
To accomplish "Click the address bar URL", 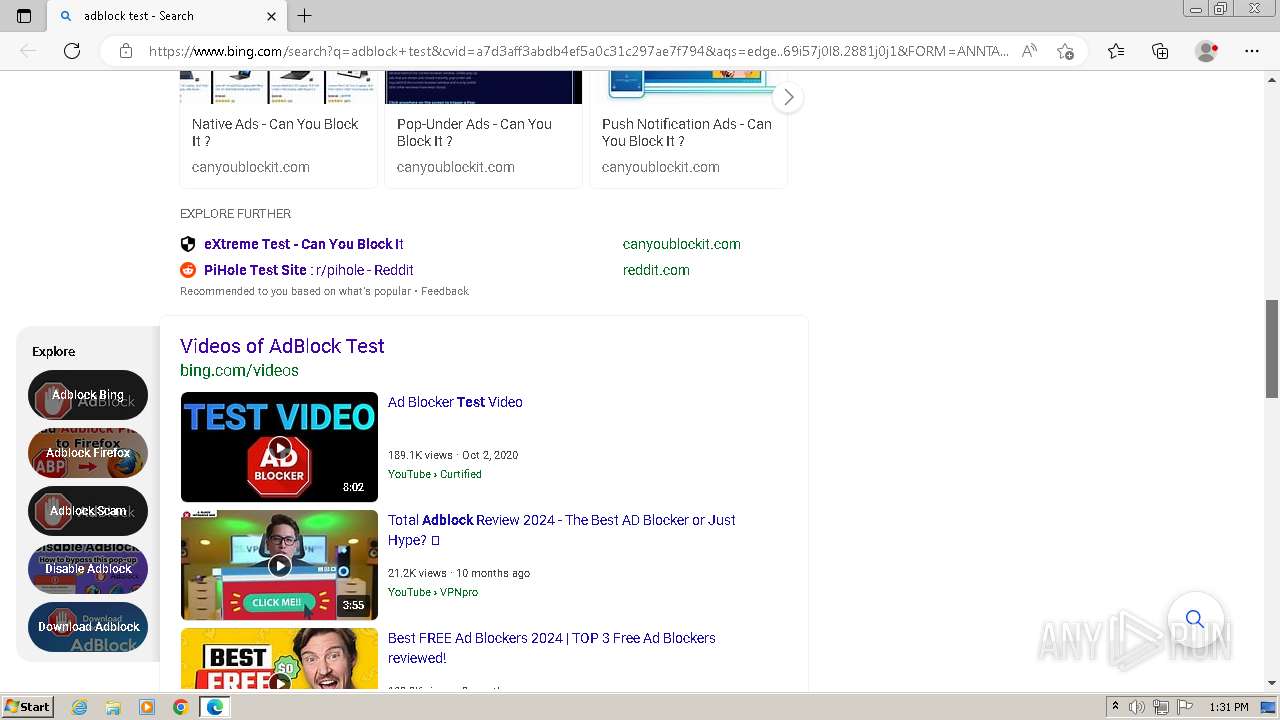I will [x=578, y=51].
